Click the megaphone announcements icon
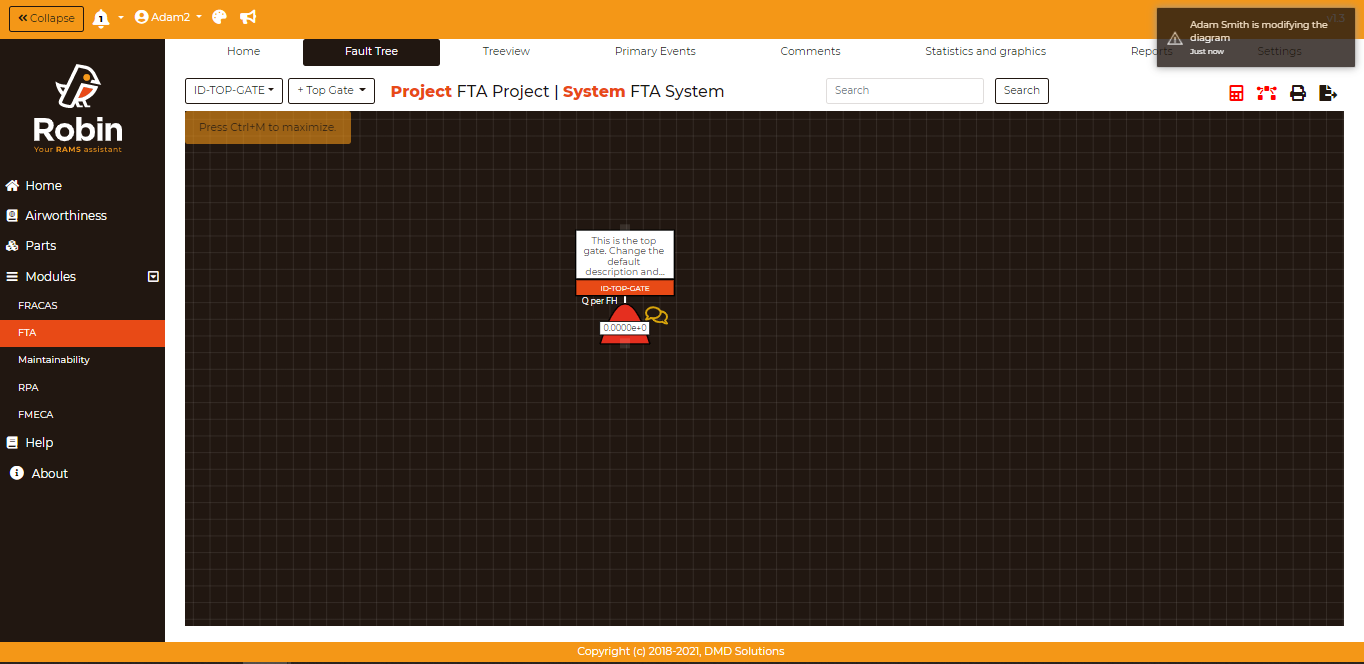Image resolution: width=1364 pixels, height=664 pixels. point(248,18)
